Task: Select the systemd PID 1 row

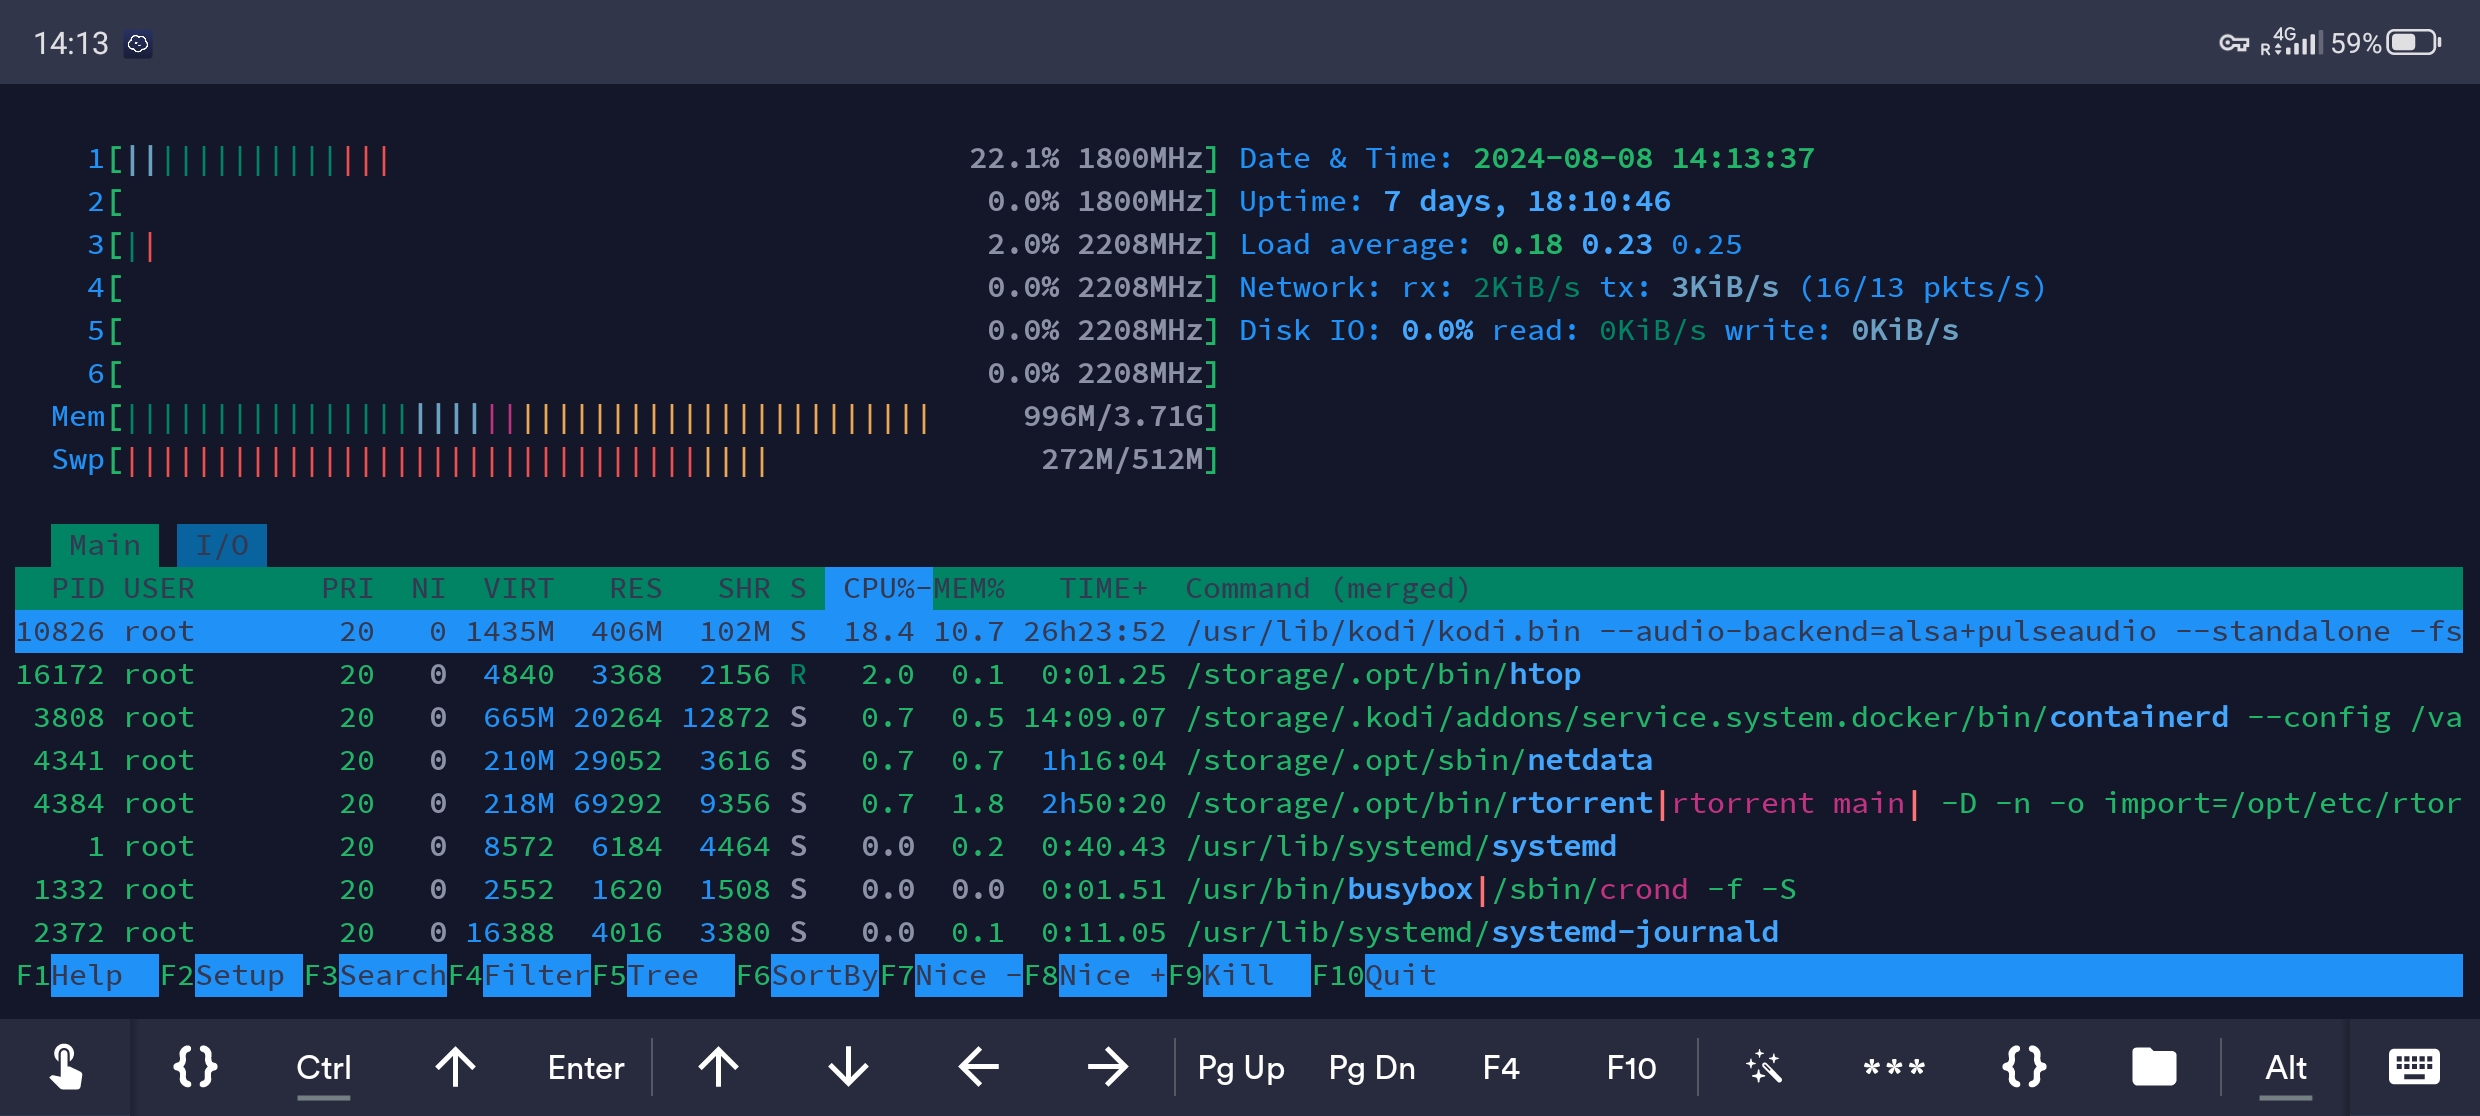Action: 1239,846
